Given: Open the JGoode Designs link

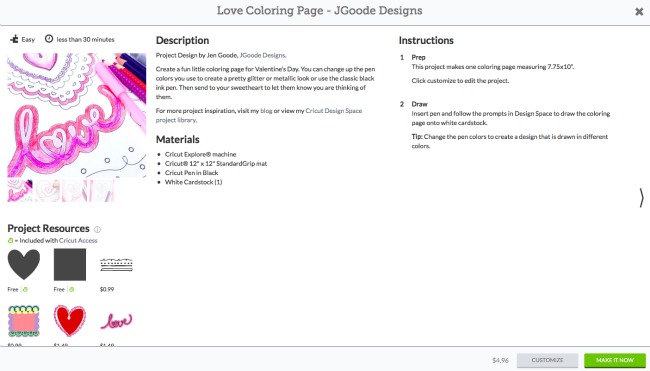Looking at the screenshot, I should pyautogui.click(x=262, y=55).
